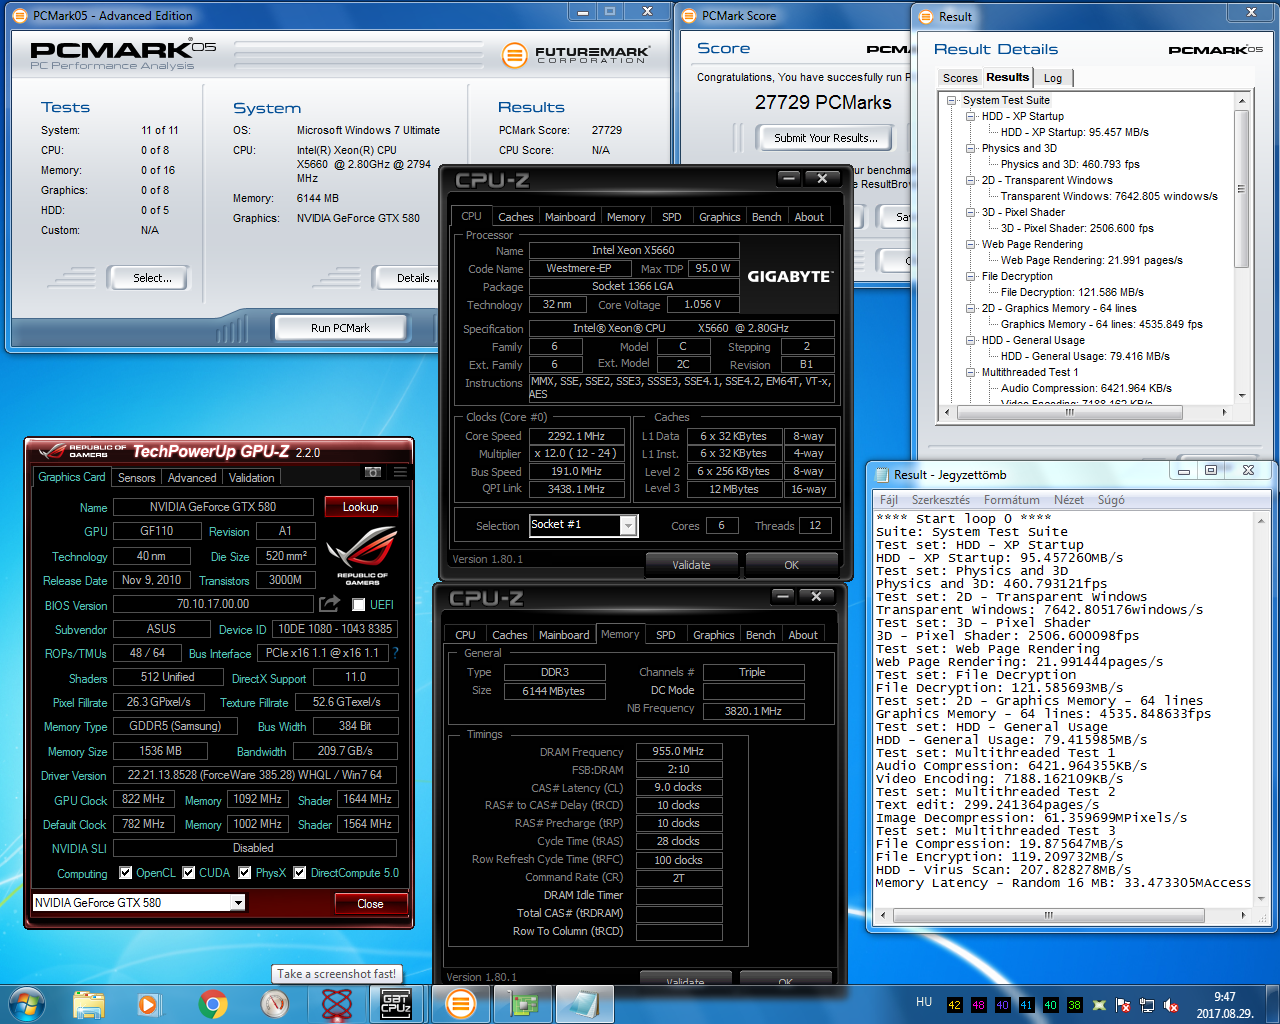
Task: Collapse the File Decryption node
Action: coord(970,276)
